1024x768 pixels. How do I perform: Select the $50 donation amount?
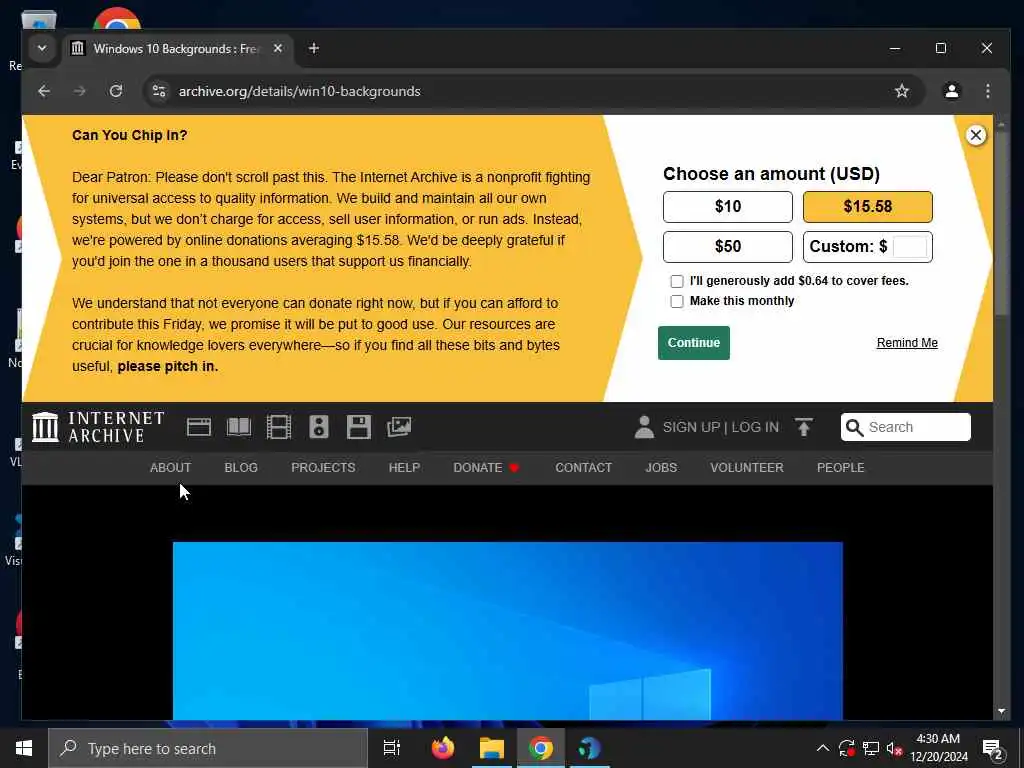click(728, 247)
